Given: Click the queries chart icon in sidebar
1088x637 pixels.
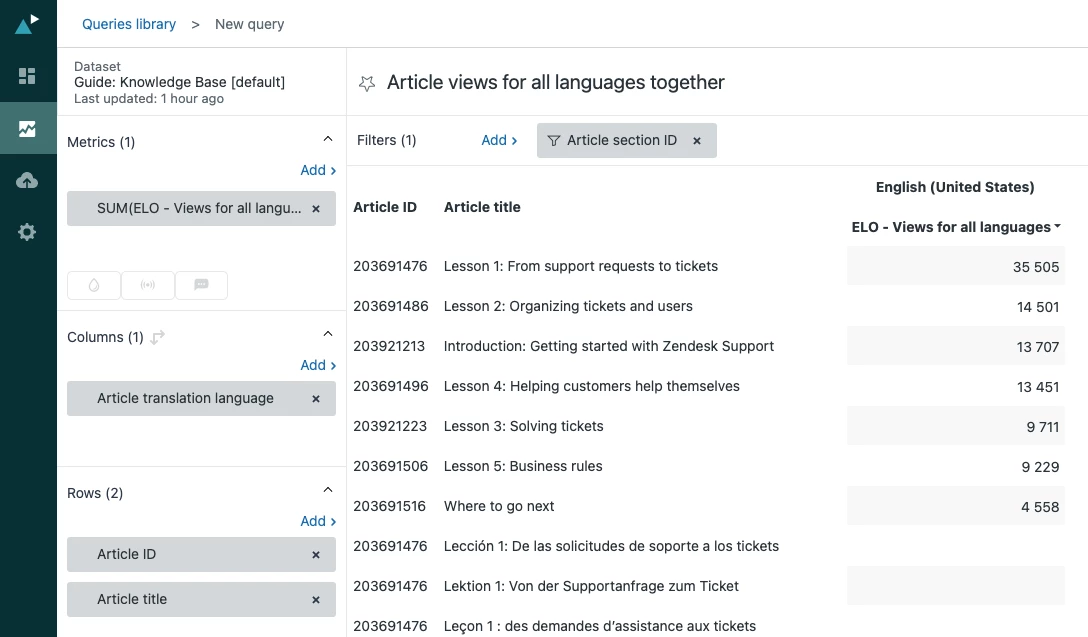Looking at the screenshot, I should pyautogui.click(x=27, y=128).
